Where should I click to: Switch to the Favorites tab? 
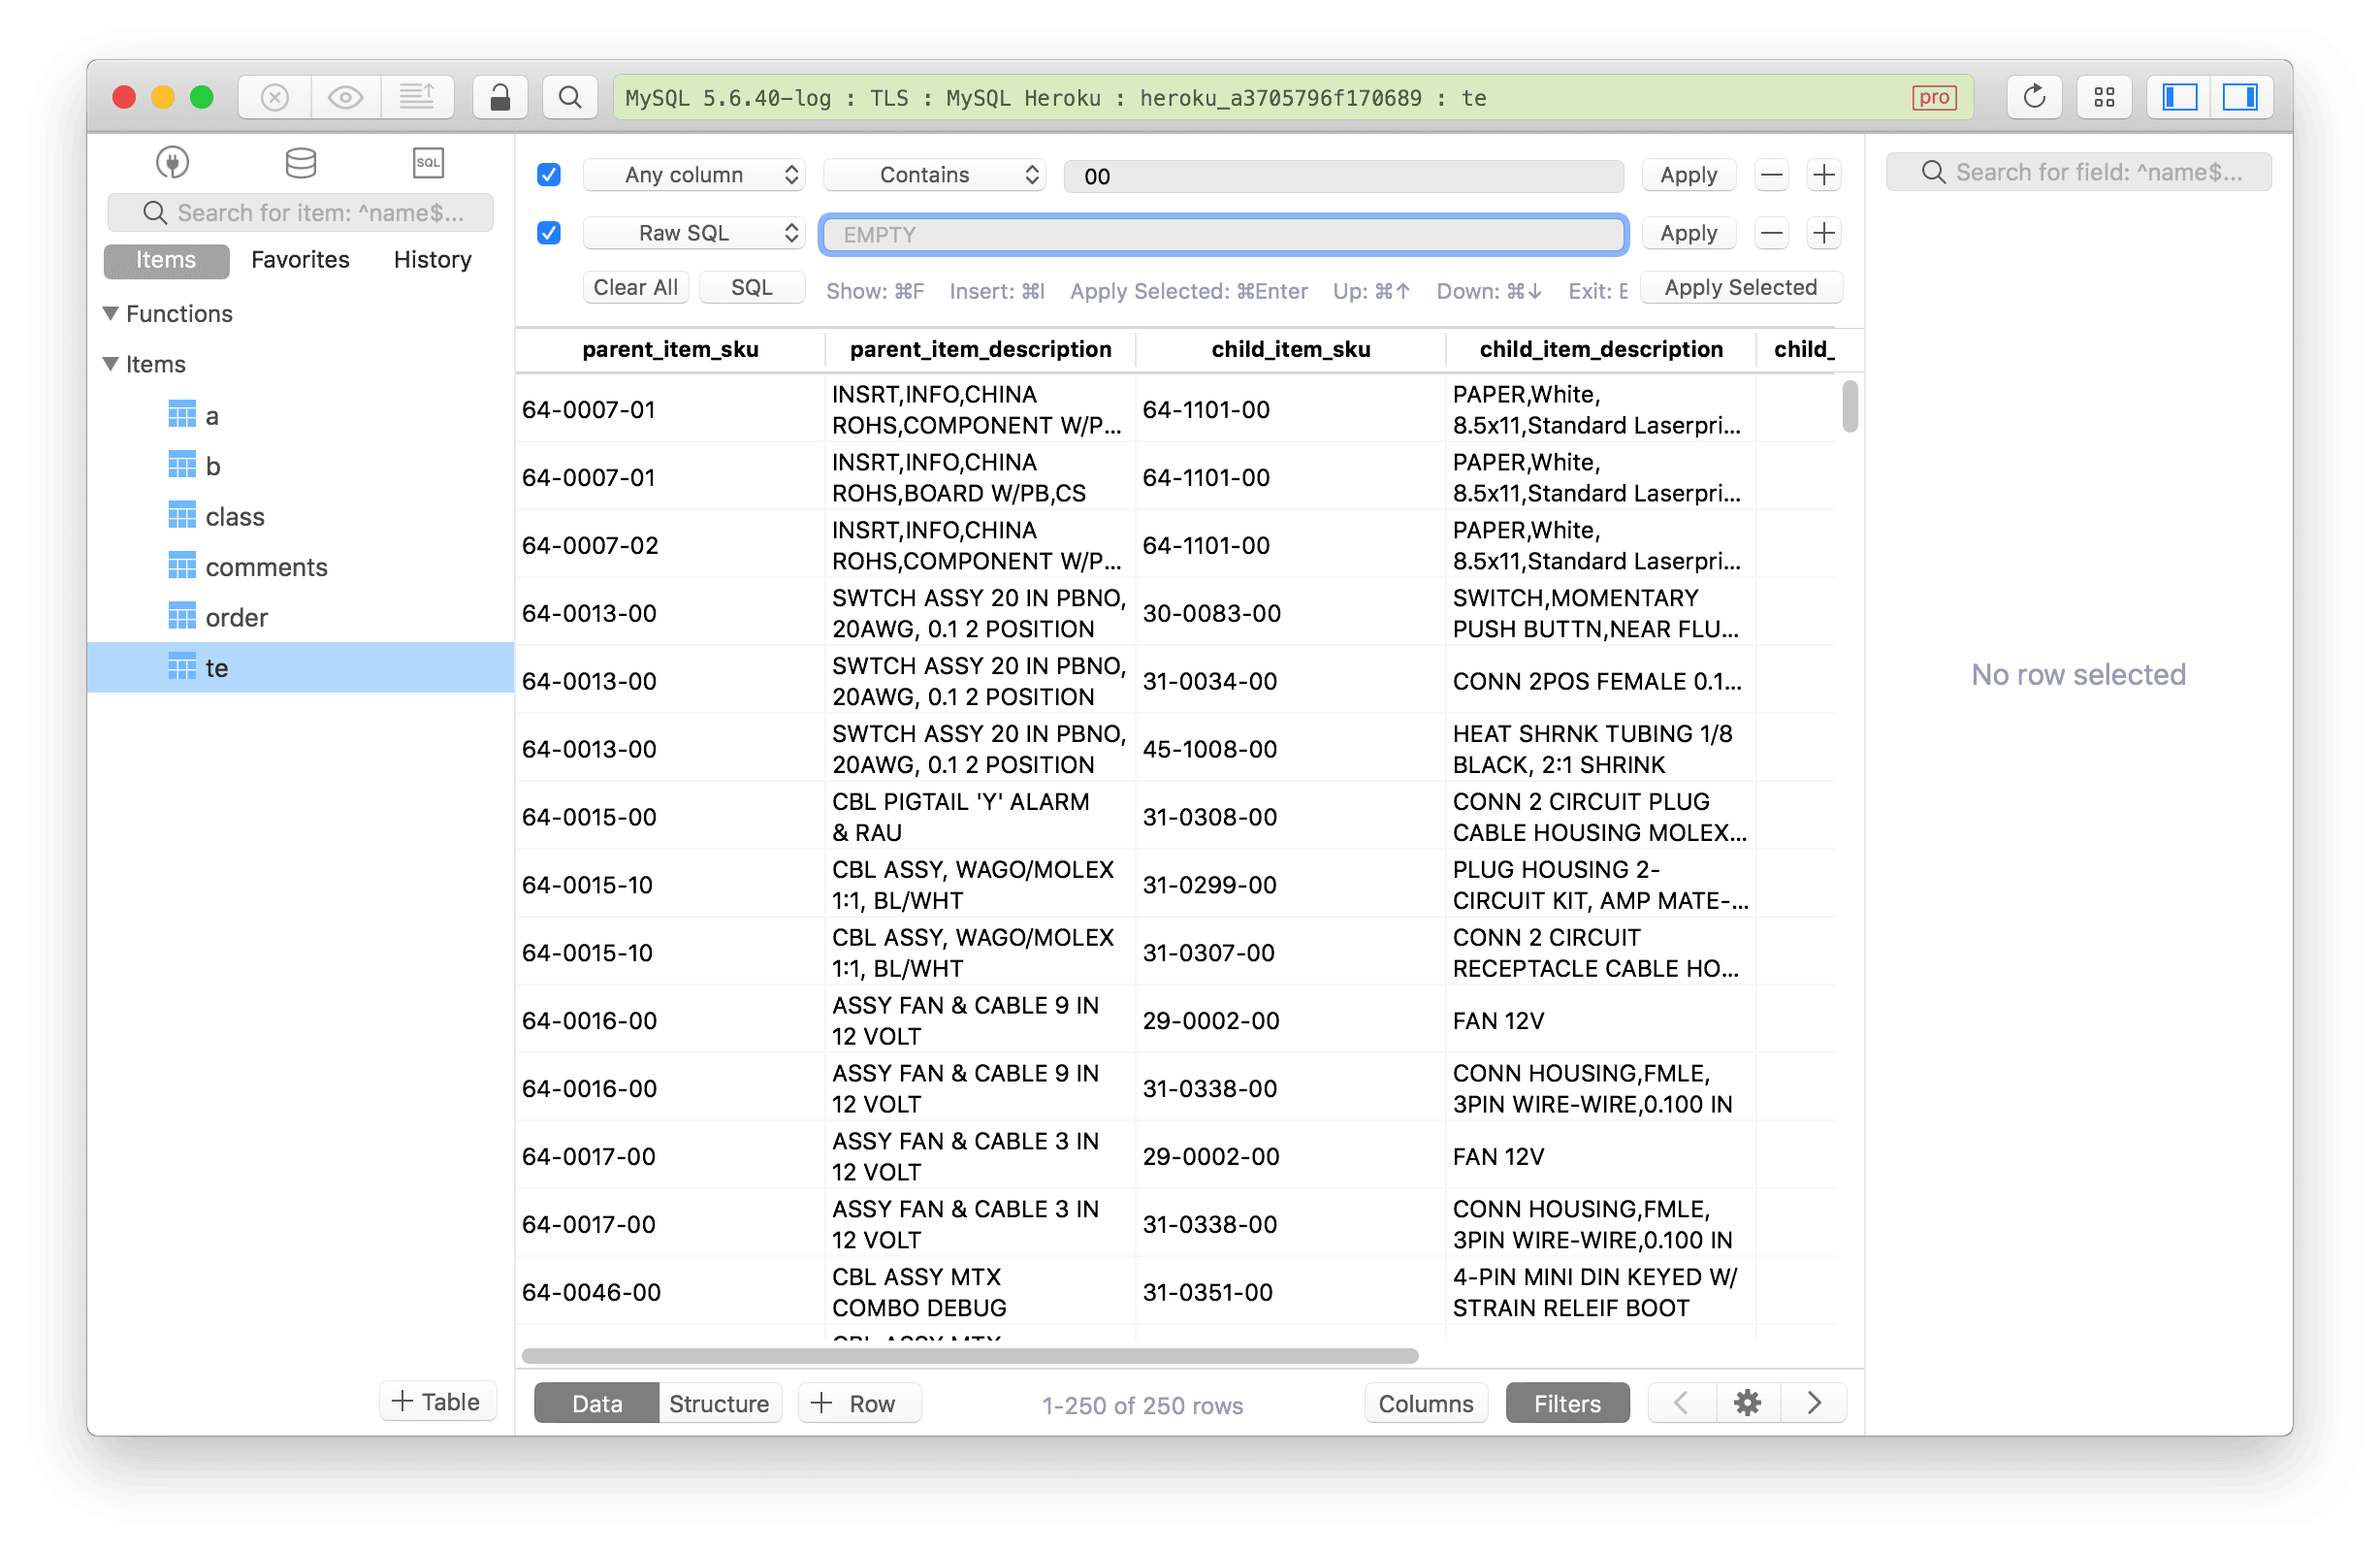tap(301, 260)
